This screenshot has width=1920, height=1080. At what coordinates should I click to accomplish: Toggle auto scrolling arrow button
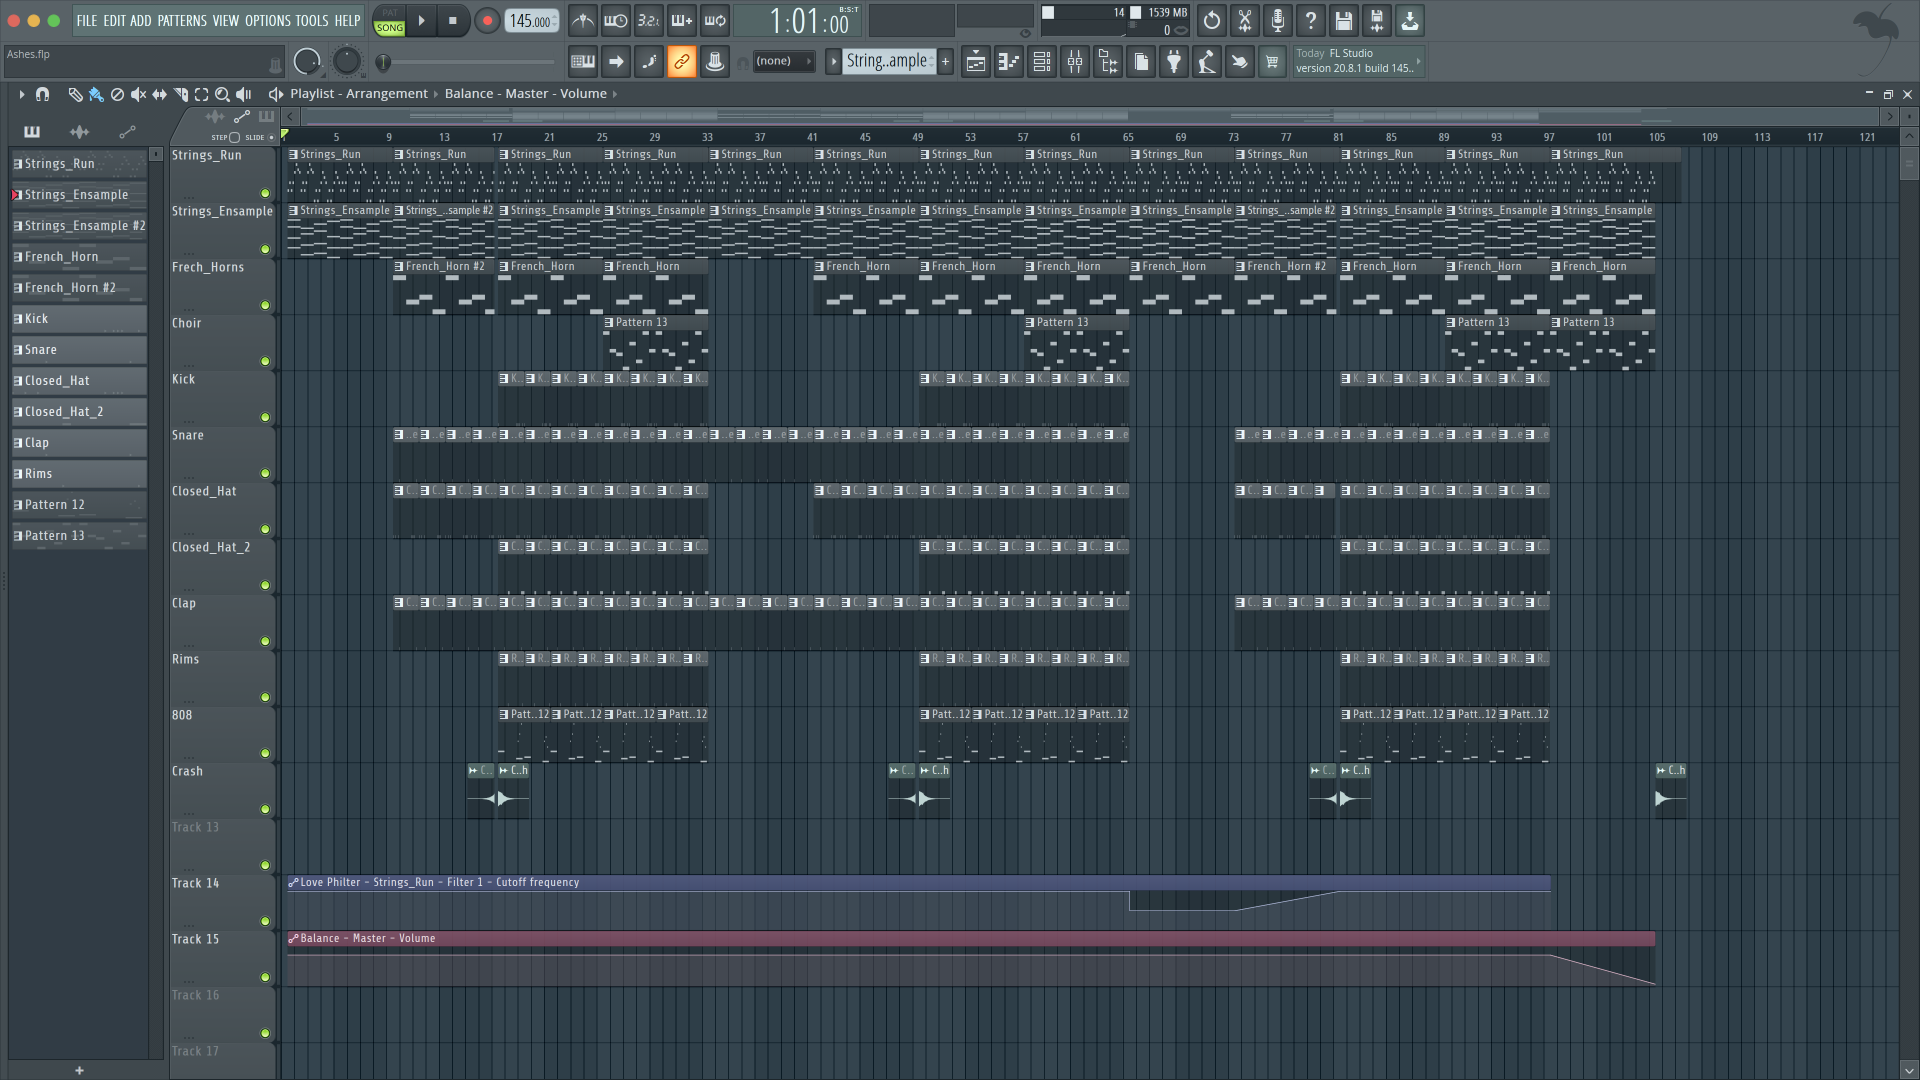[x=616, y=62]
